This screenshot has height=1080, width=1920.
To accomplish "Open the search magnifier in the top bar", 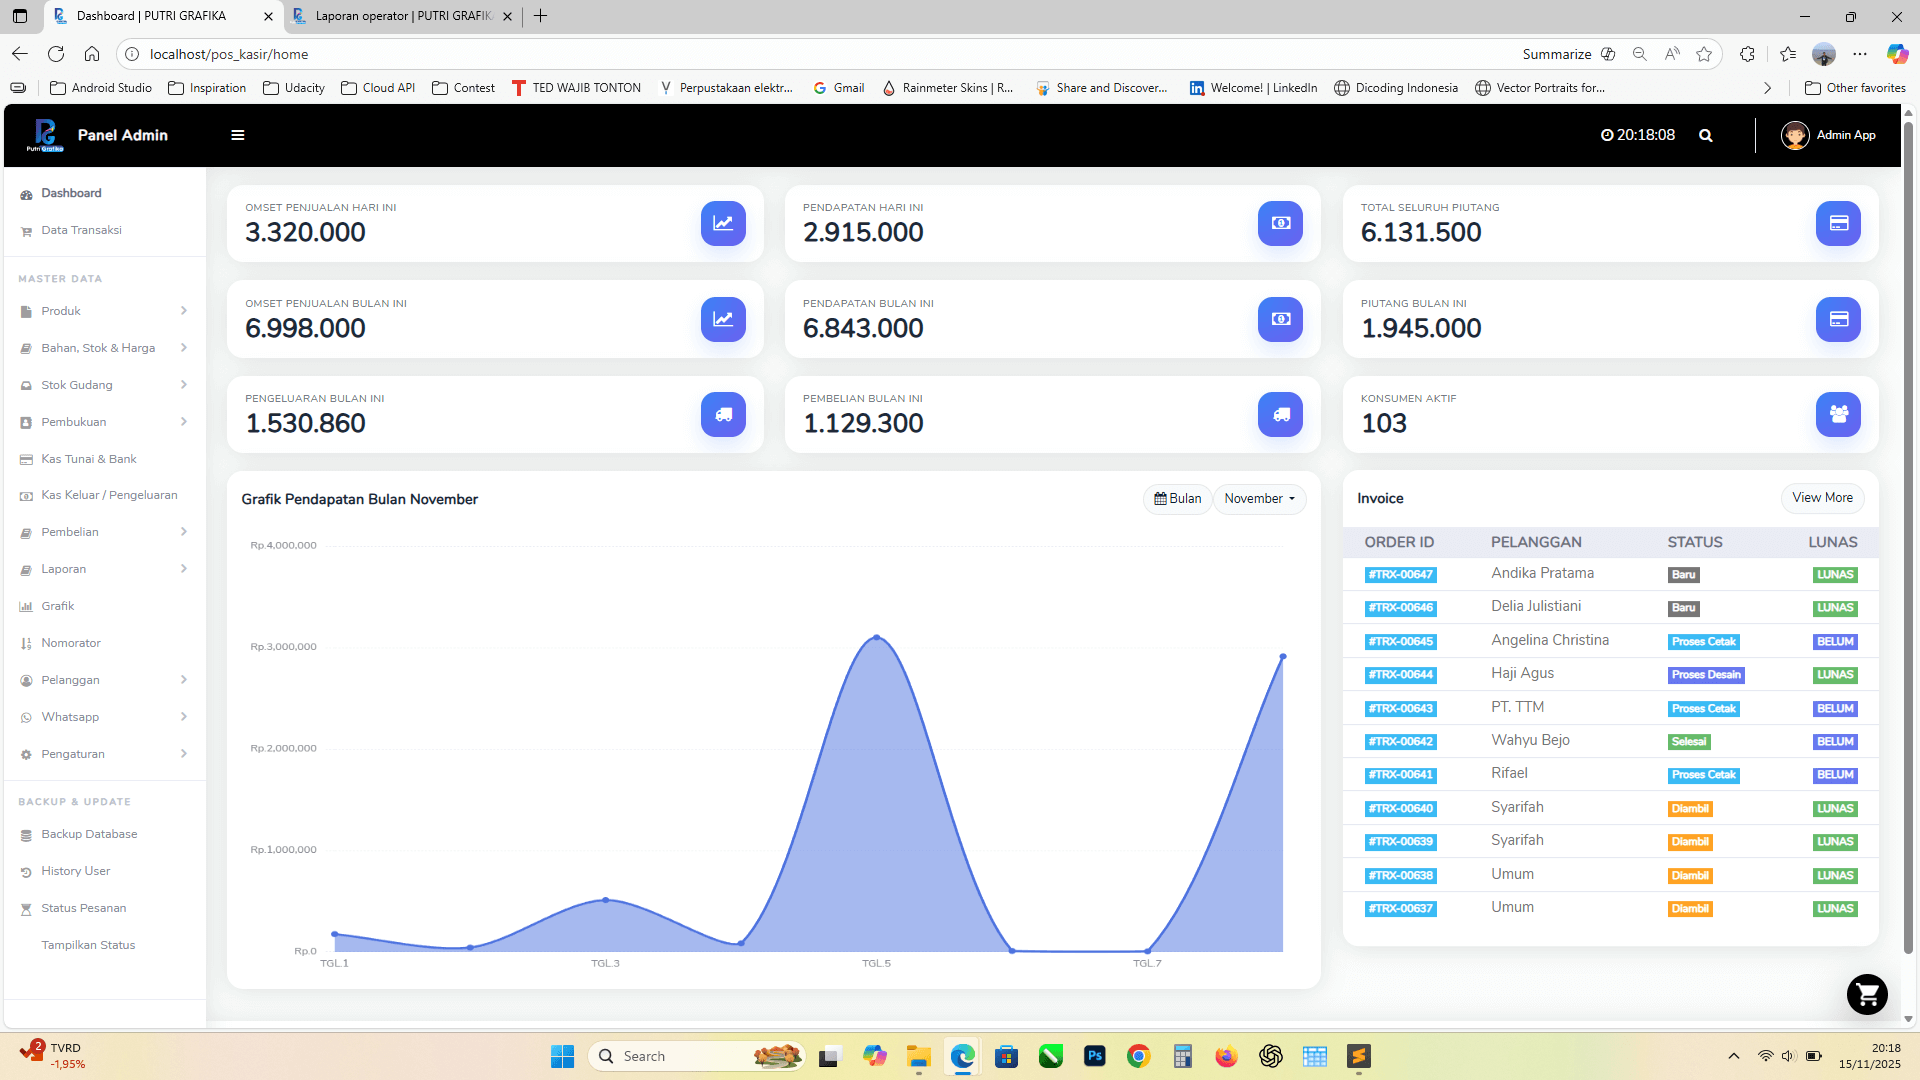I will coord(1706,135).
